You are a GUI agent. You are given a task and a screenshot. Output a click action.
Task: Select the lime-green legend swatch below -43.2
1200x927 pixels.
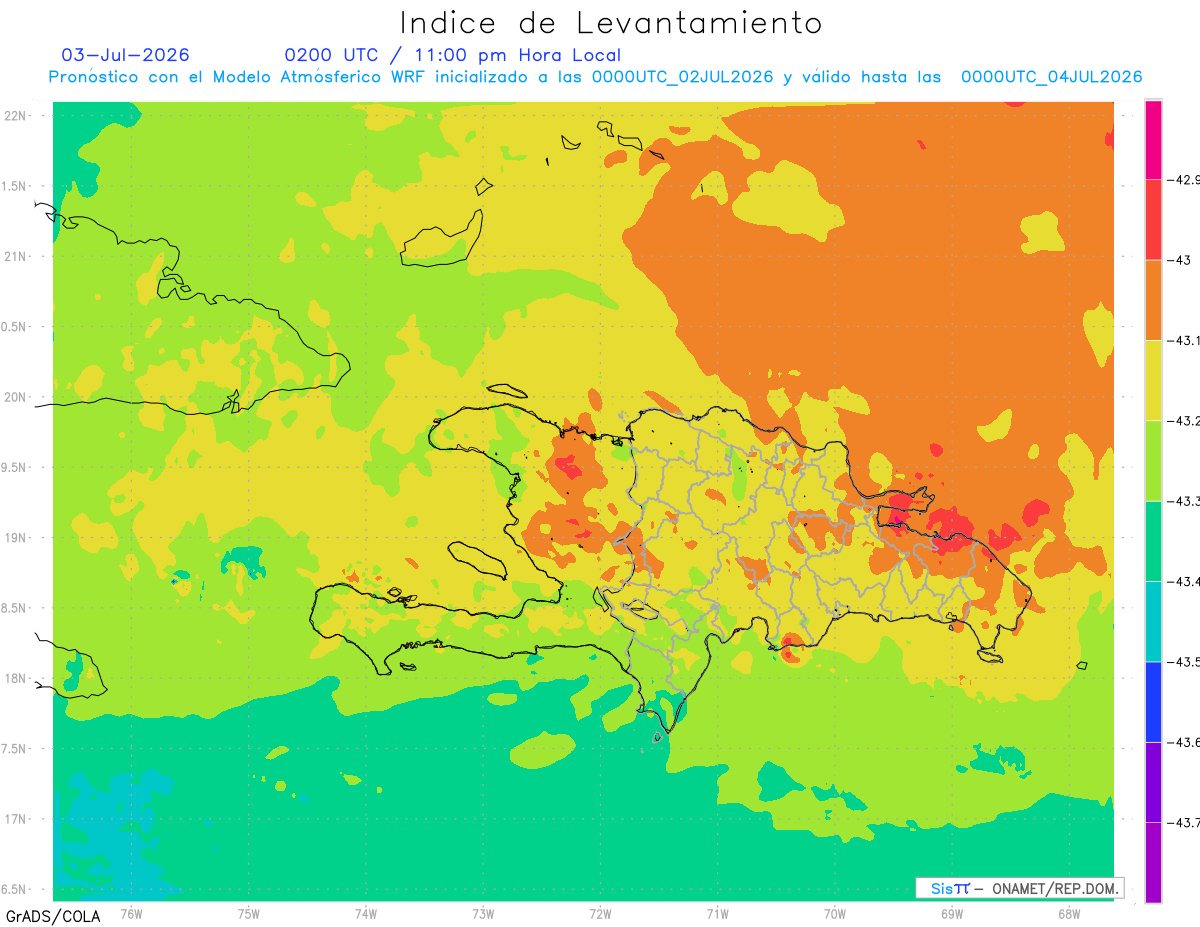1153,461
